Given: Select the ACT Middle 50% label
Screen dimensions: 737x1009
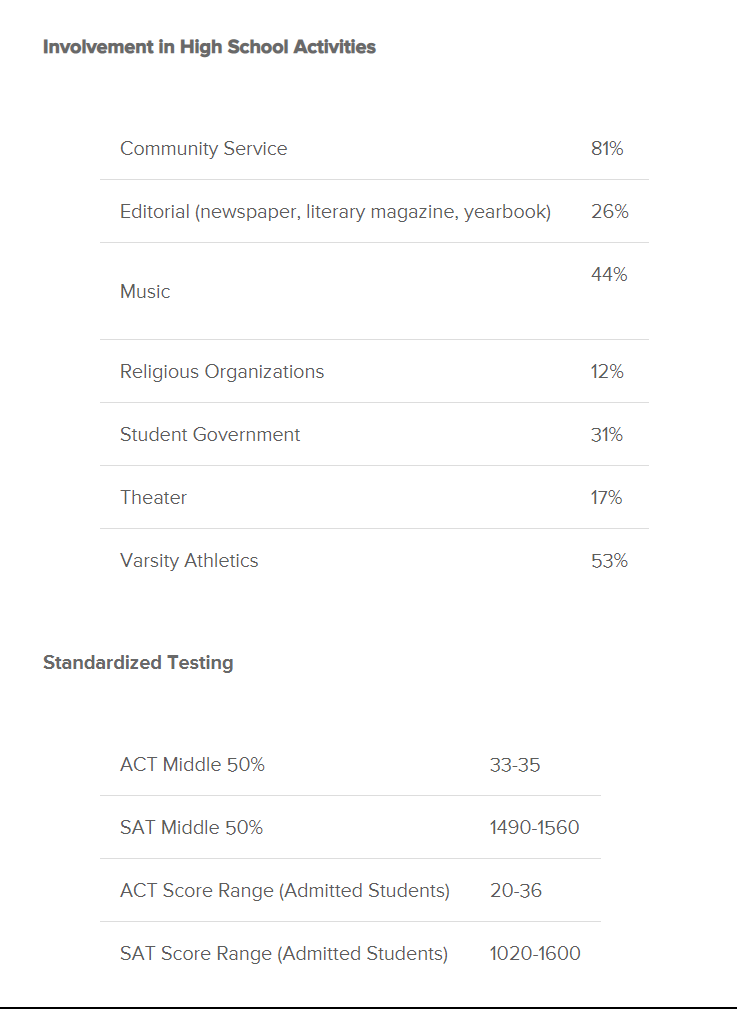Looking at the screenshot, I should pyautogui.click(x=192, y=765).
